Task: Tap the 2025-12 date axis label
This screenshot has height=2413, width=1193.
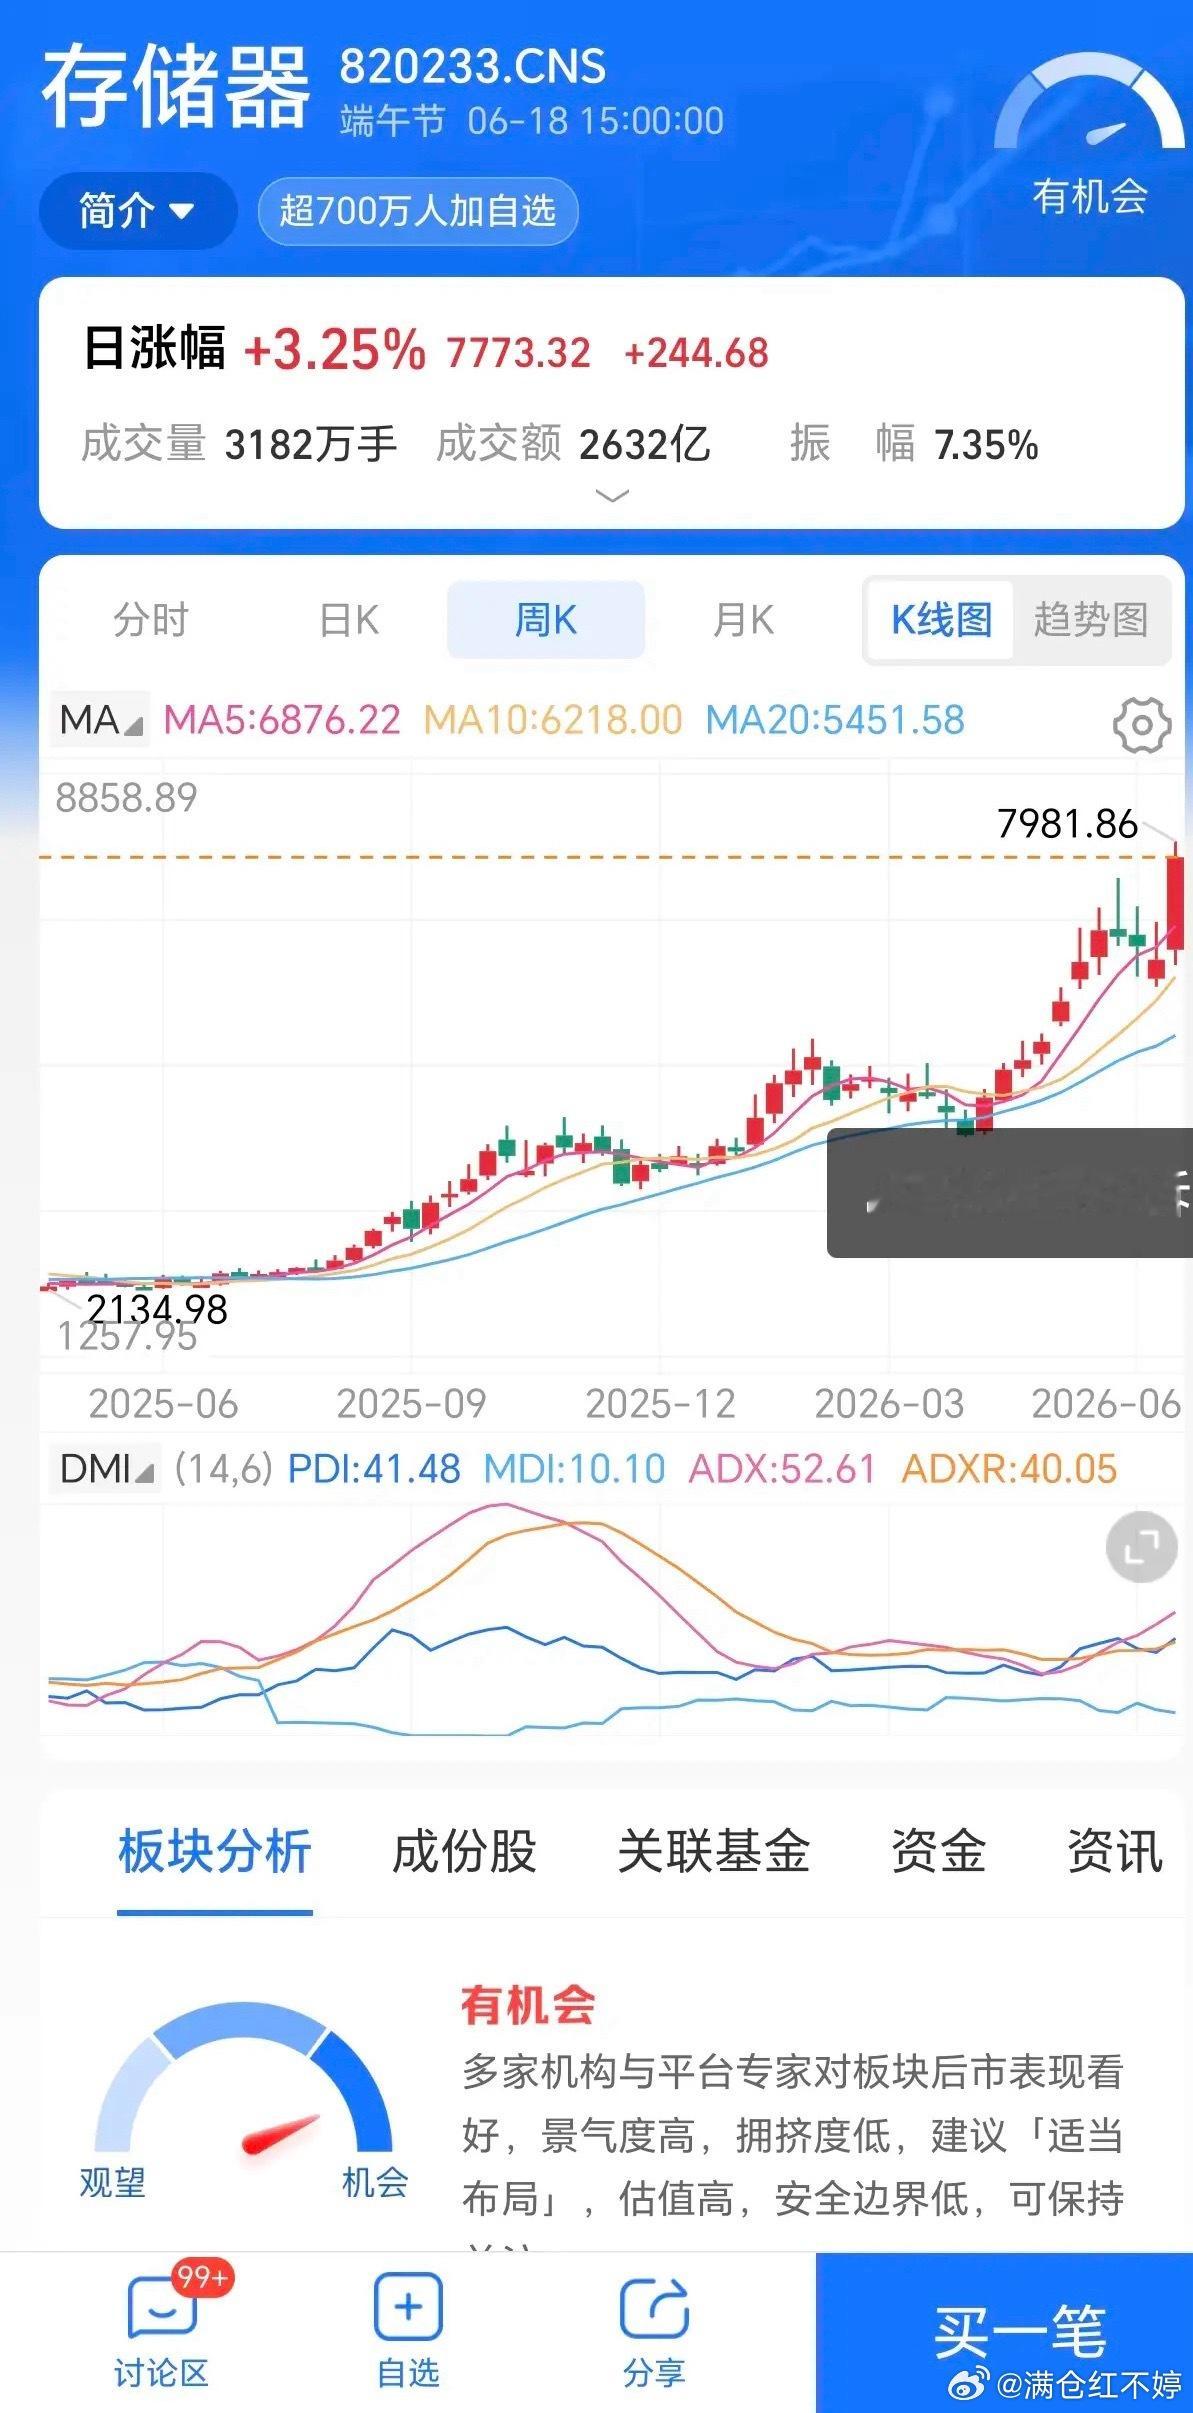Action: click(x=660, y=1404)
